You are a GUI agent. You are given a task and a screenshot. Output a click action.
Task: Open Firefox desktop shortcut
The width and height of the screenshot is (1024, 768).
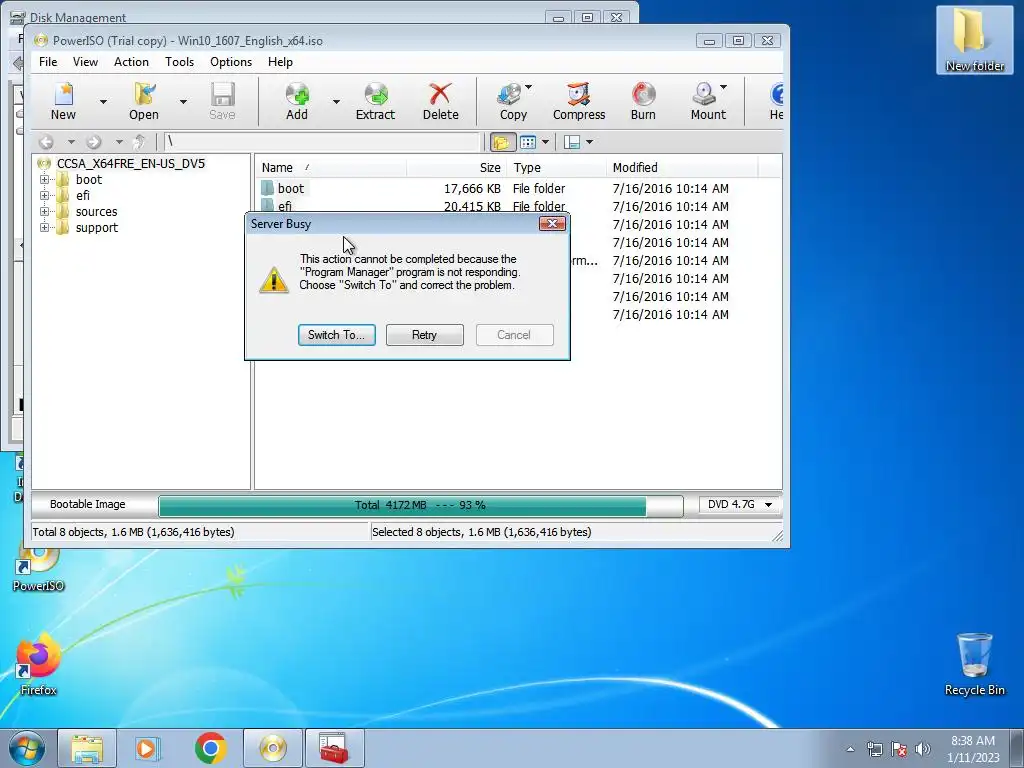point(38,664)
